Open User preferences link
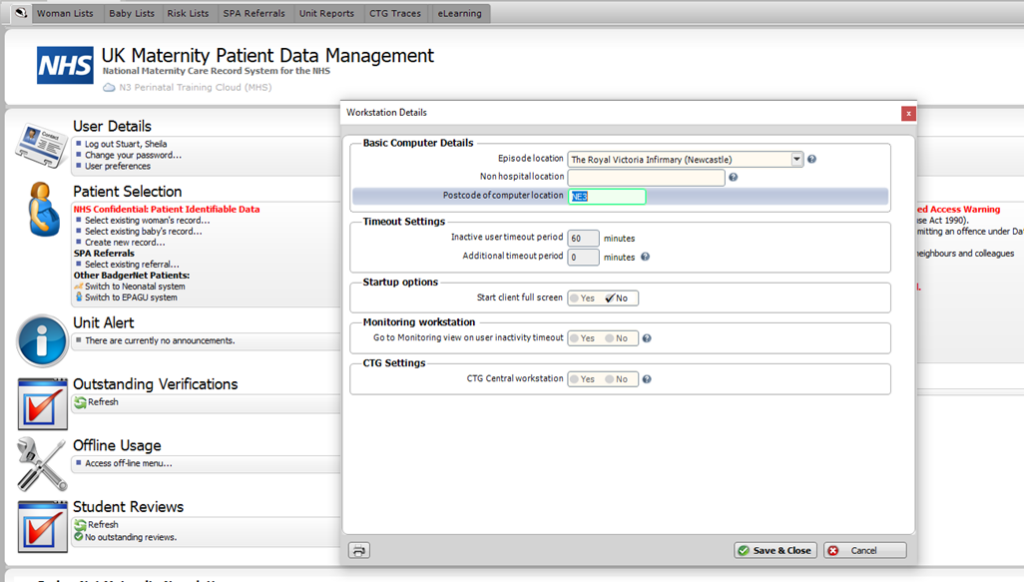The image size is (1024, 582). tap(118, 166)
